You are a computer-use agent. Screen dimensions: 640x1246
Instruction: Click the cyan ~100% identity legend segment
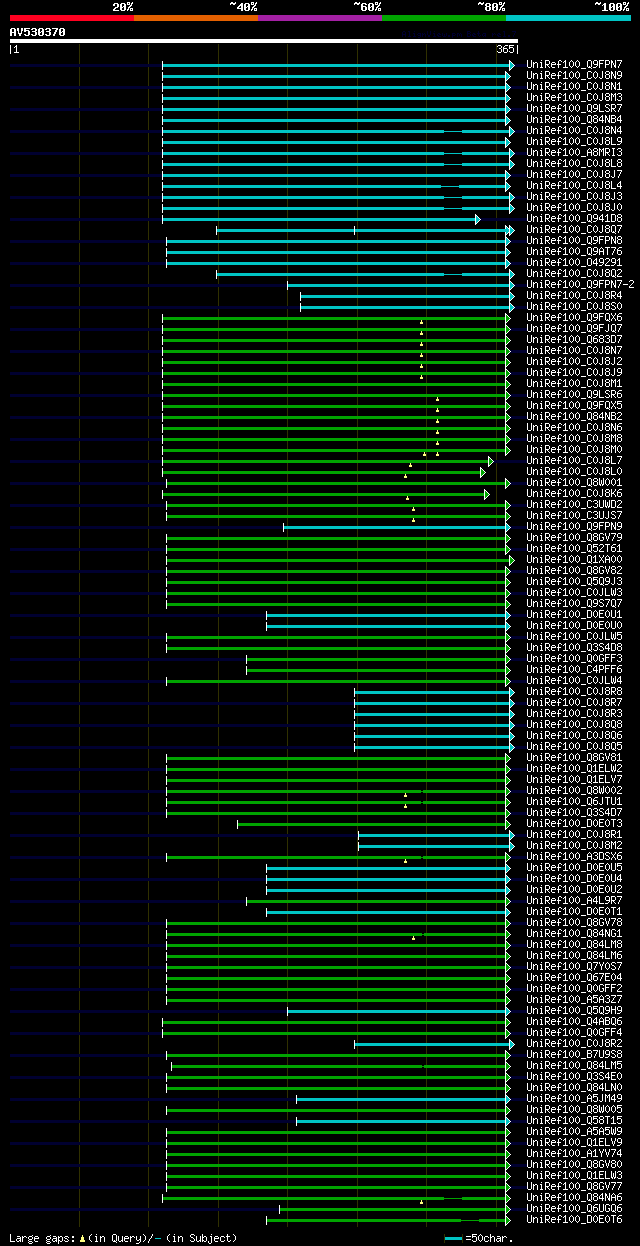568,18
